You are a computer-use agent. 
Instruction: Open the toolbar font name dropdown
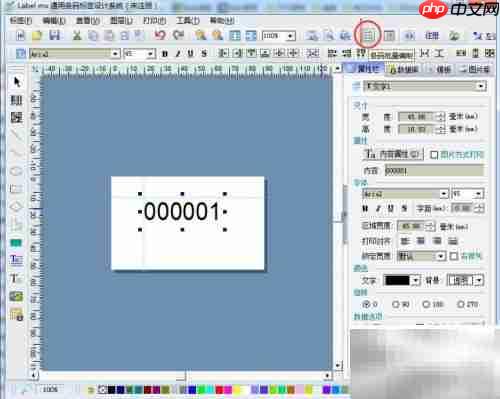[x=115, y=54]
